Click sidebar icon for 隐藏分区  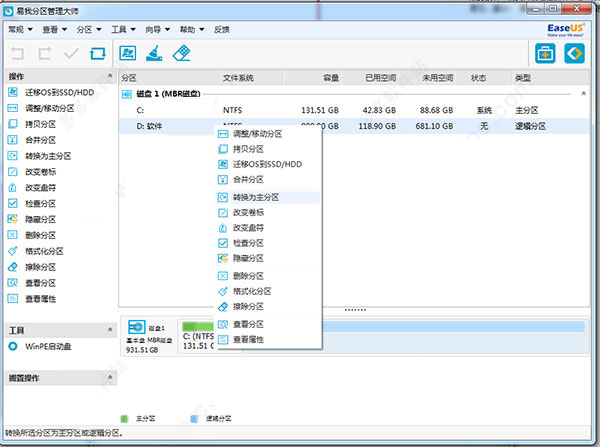click(x=13, y=219)
